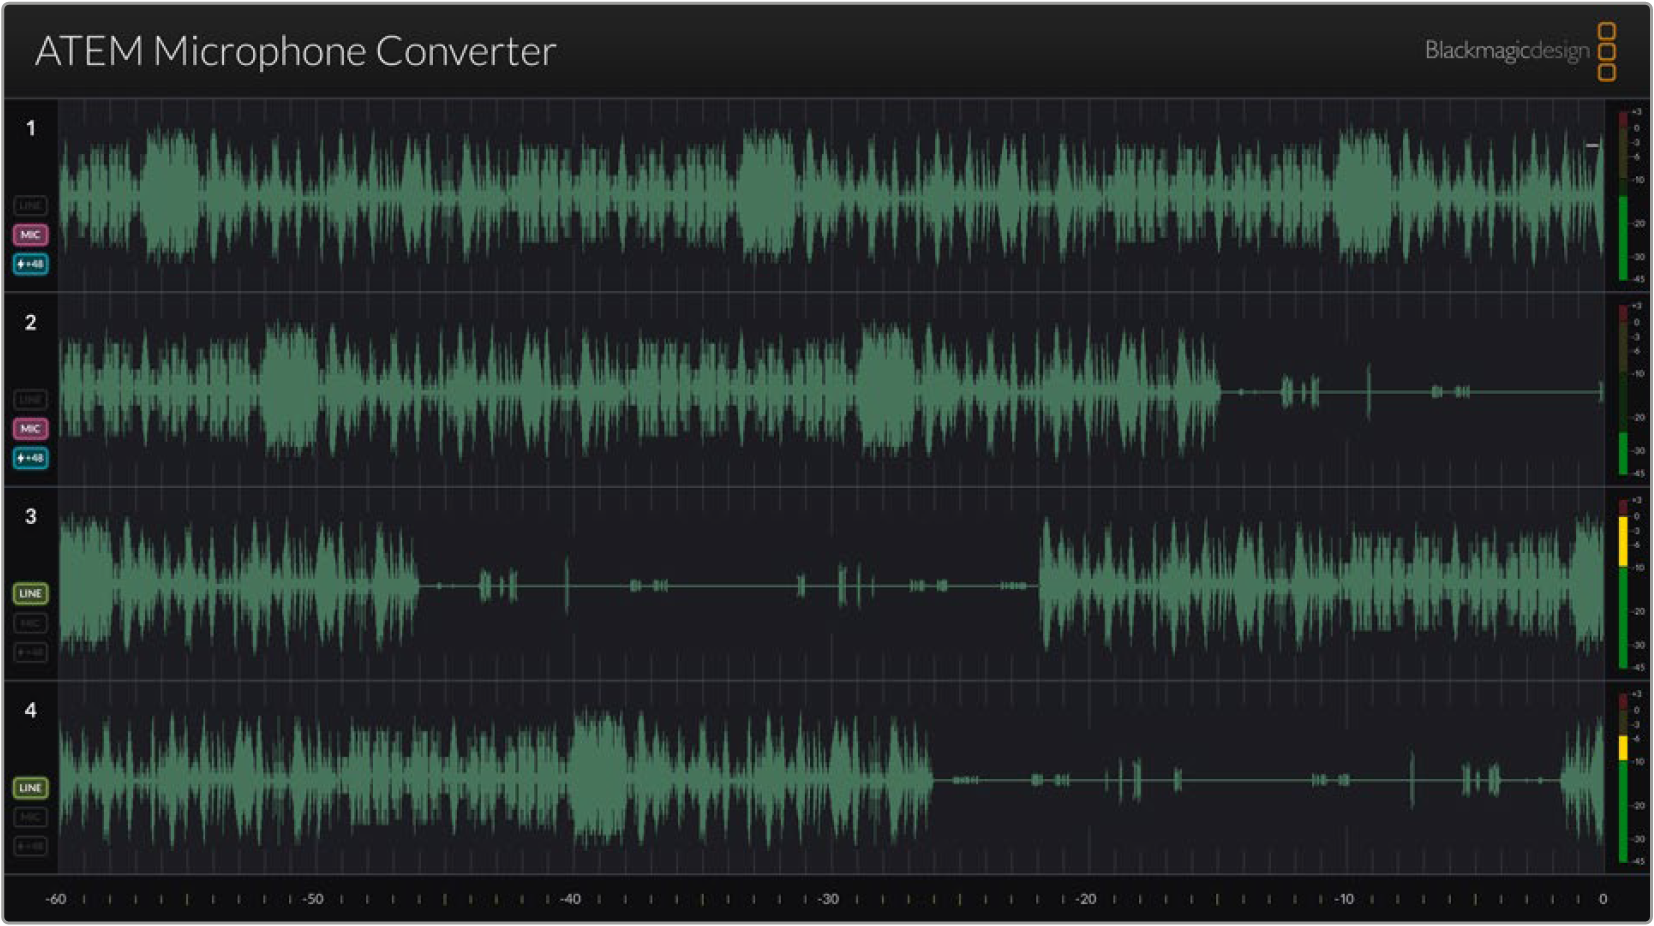This screenshot has height=926, width=1654.
Task: Select the channel 3 number label
Action: (x=31, y=516)
